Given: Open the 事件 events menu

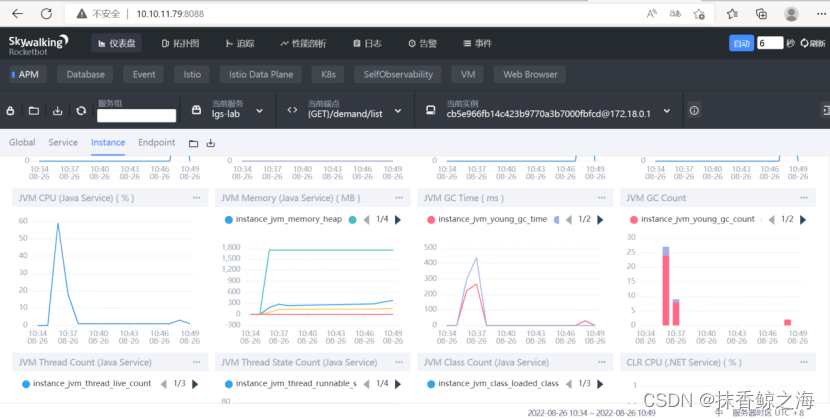Looking at the screenshot, I should [x=477, y=43].
